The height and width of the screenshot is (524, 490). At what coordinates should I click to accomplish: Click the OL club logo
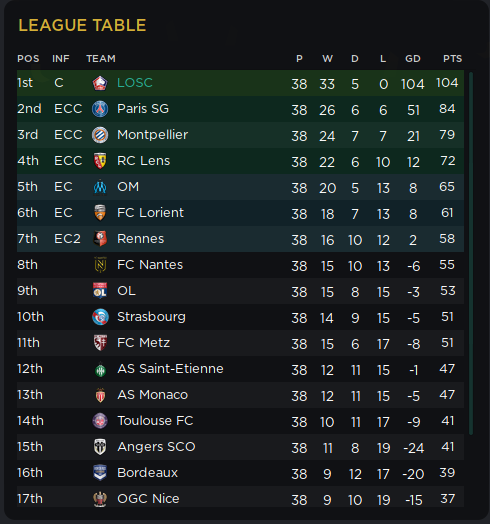(x=100, y=291)
